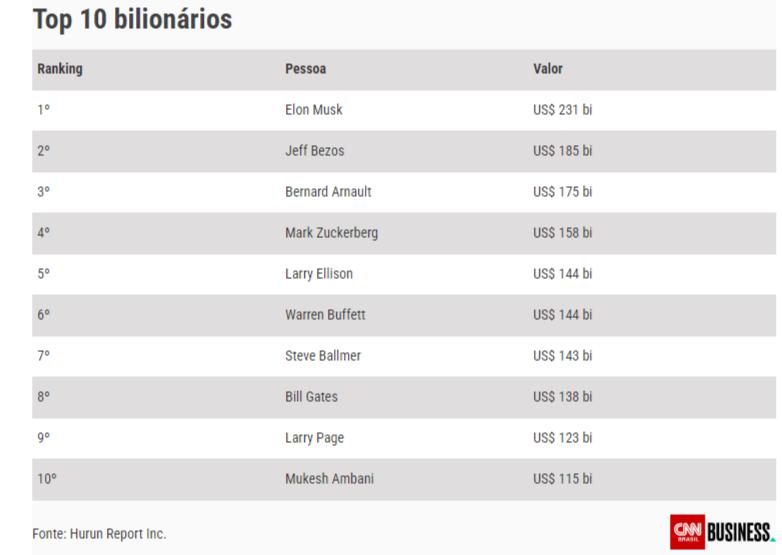This screenshot has height=555, width=782.
Task: Click Warren Buffett in the list
Action: [x=325, y=315]
